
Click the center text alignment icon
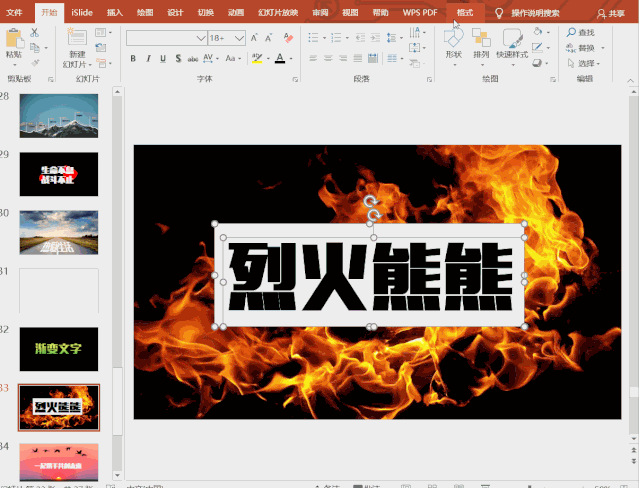(x=328, y=58)
